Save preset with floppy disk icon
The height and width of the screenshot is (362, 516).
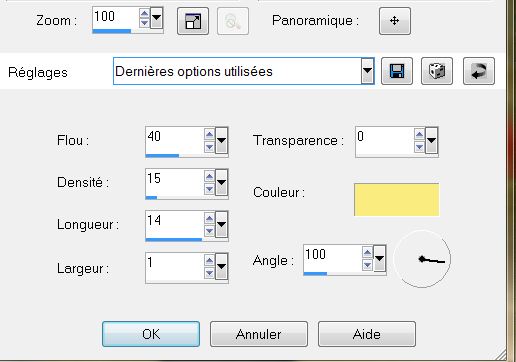pos(397,71)
